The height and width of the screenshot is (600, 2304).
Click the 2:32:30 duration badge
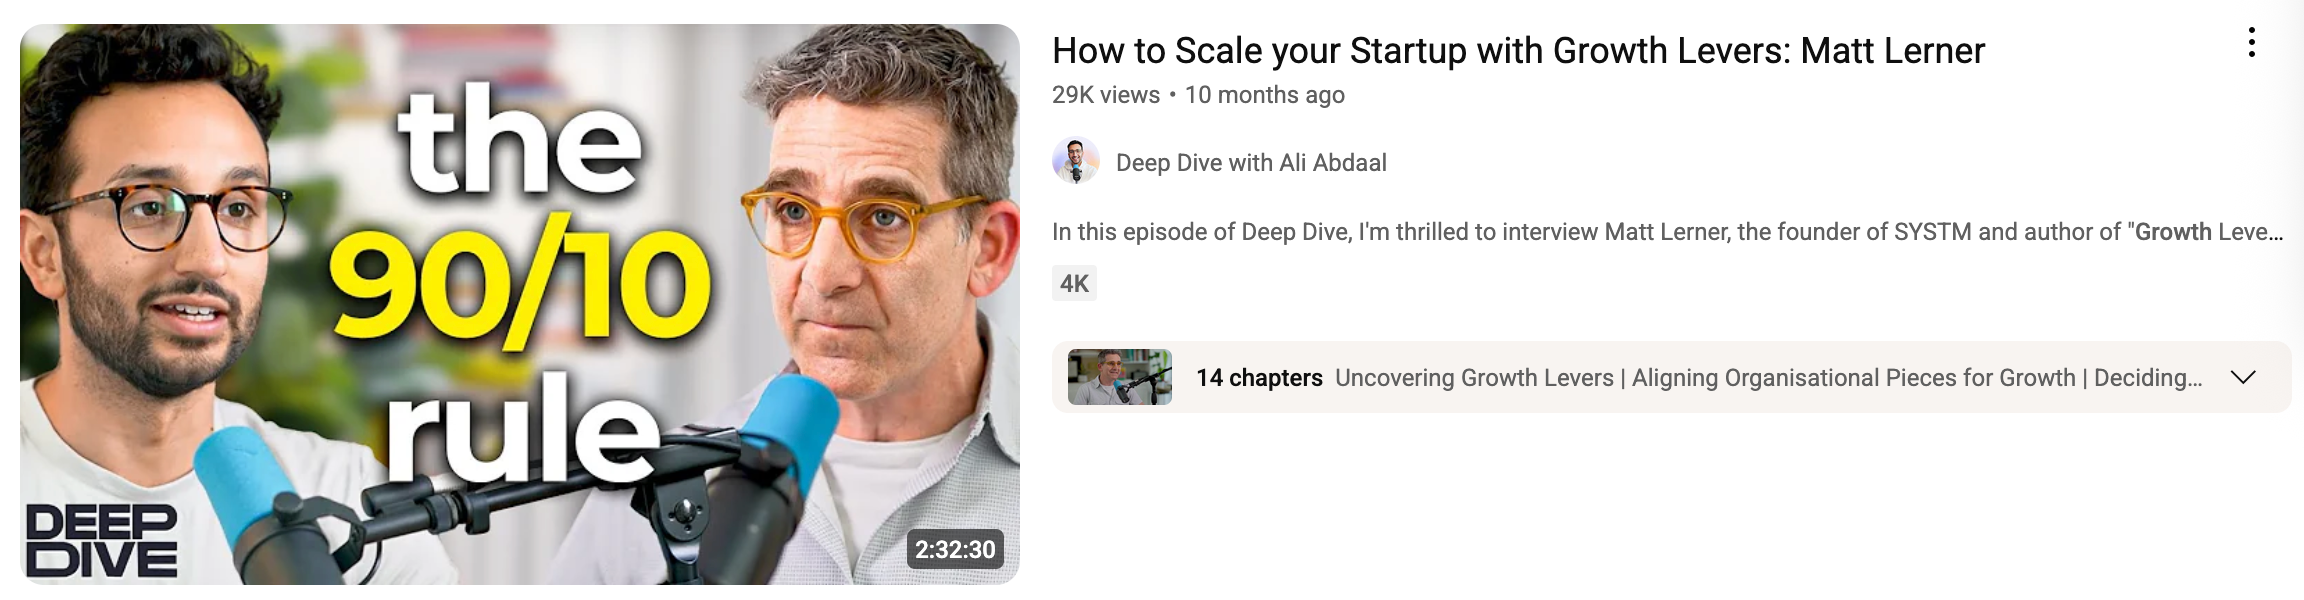tap(955, 549)
